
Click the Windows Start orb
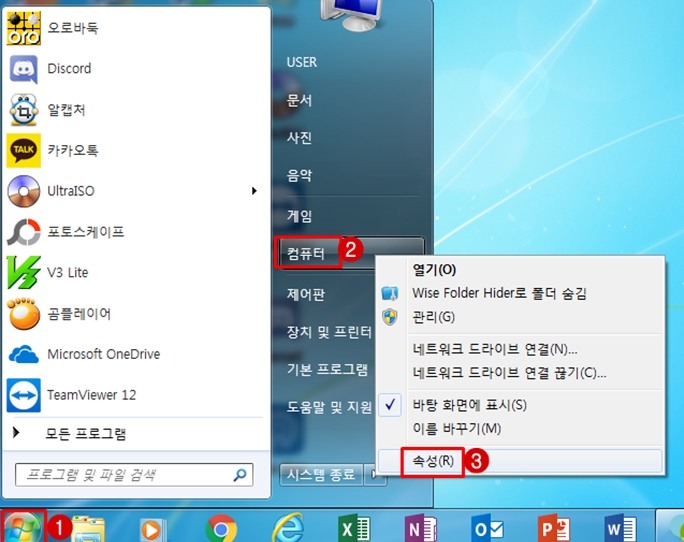pyautogui.click(x=23, y=527)
